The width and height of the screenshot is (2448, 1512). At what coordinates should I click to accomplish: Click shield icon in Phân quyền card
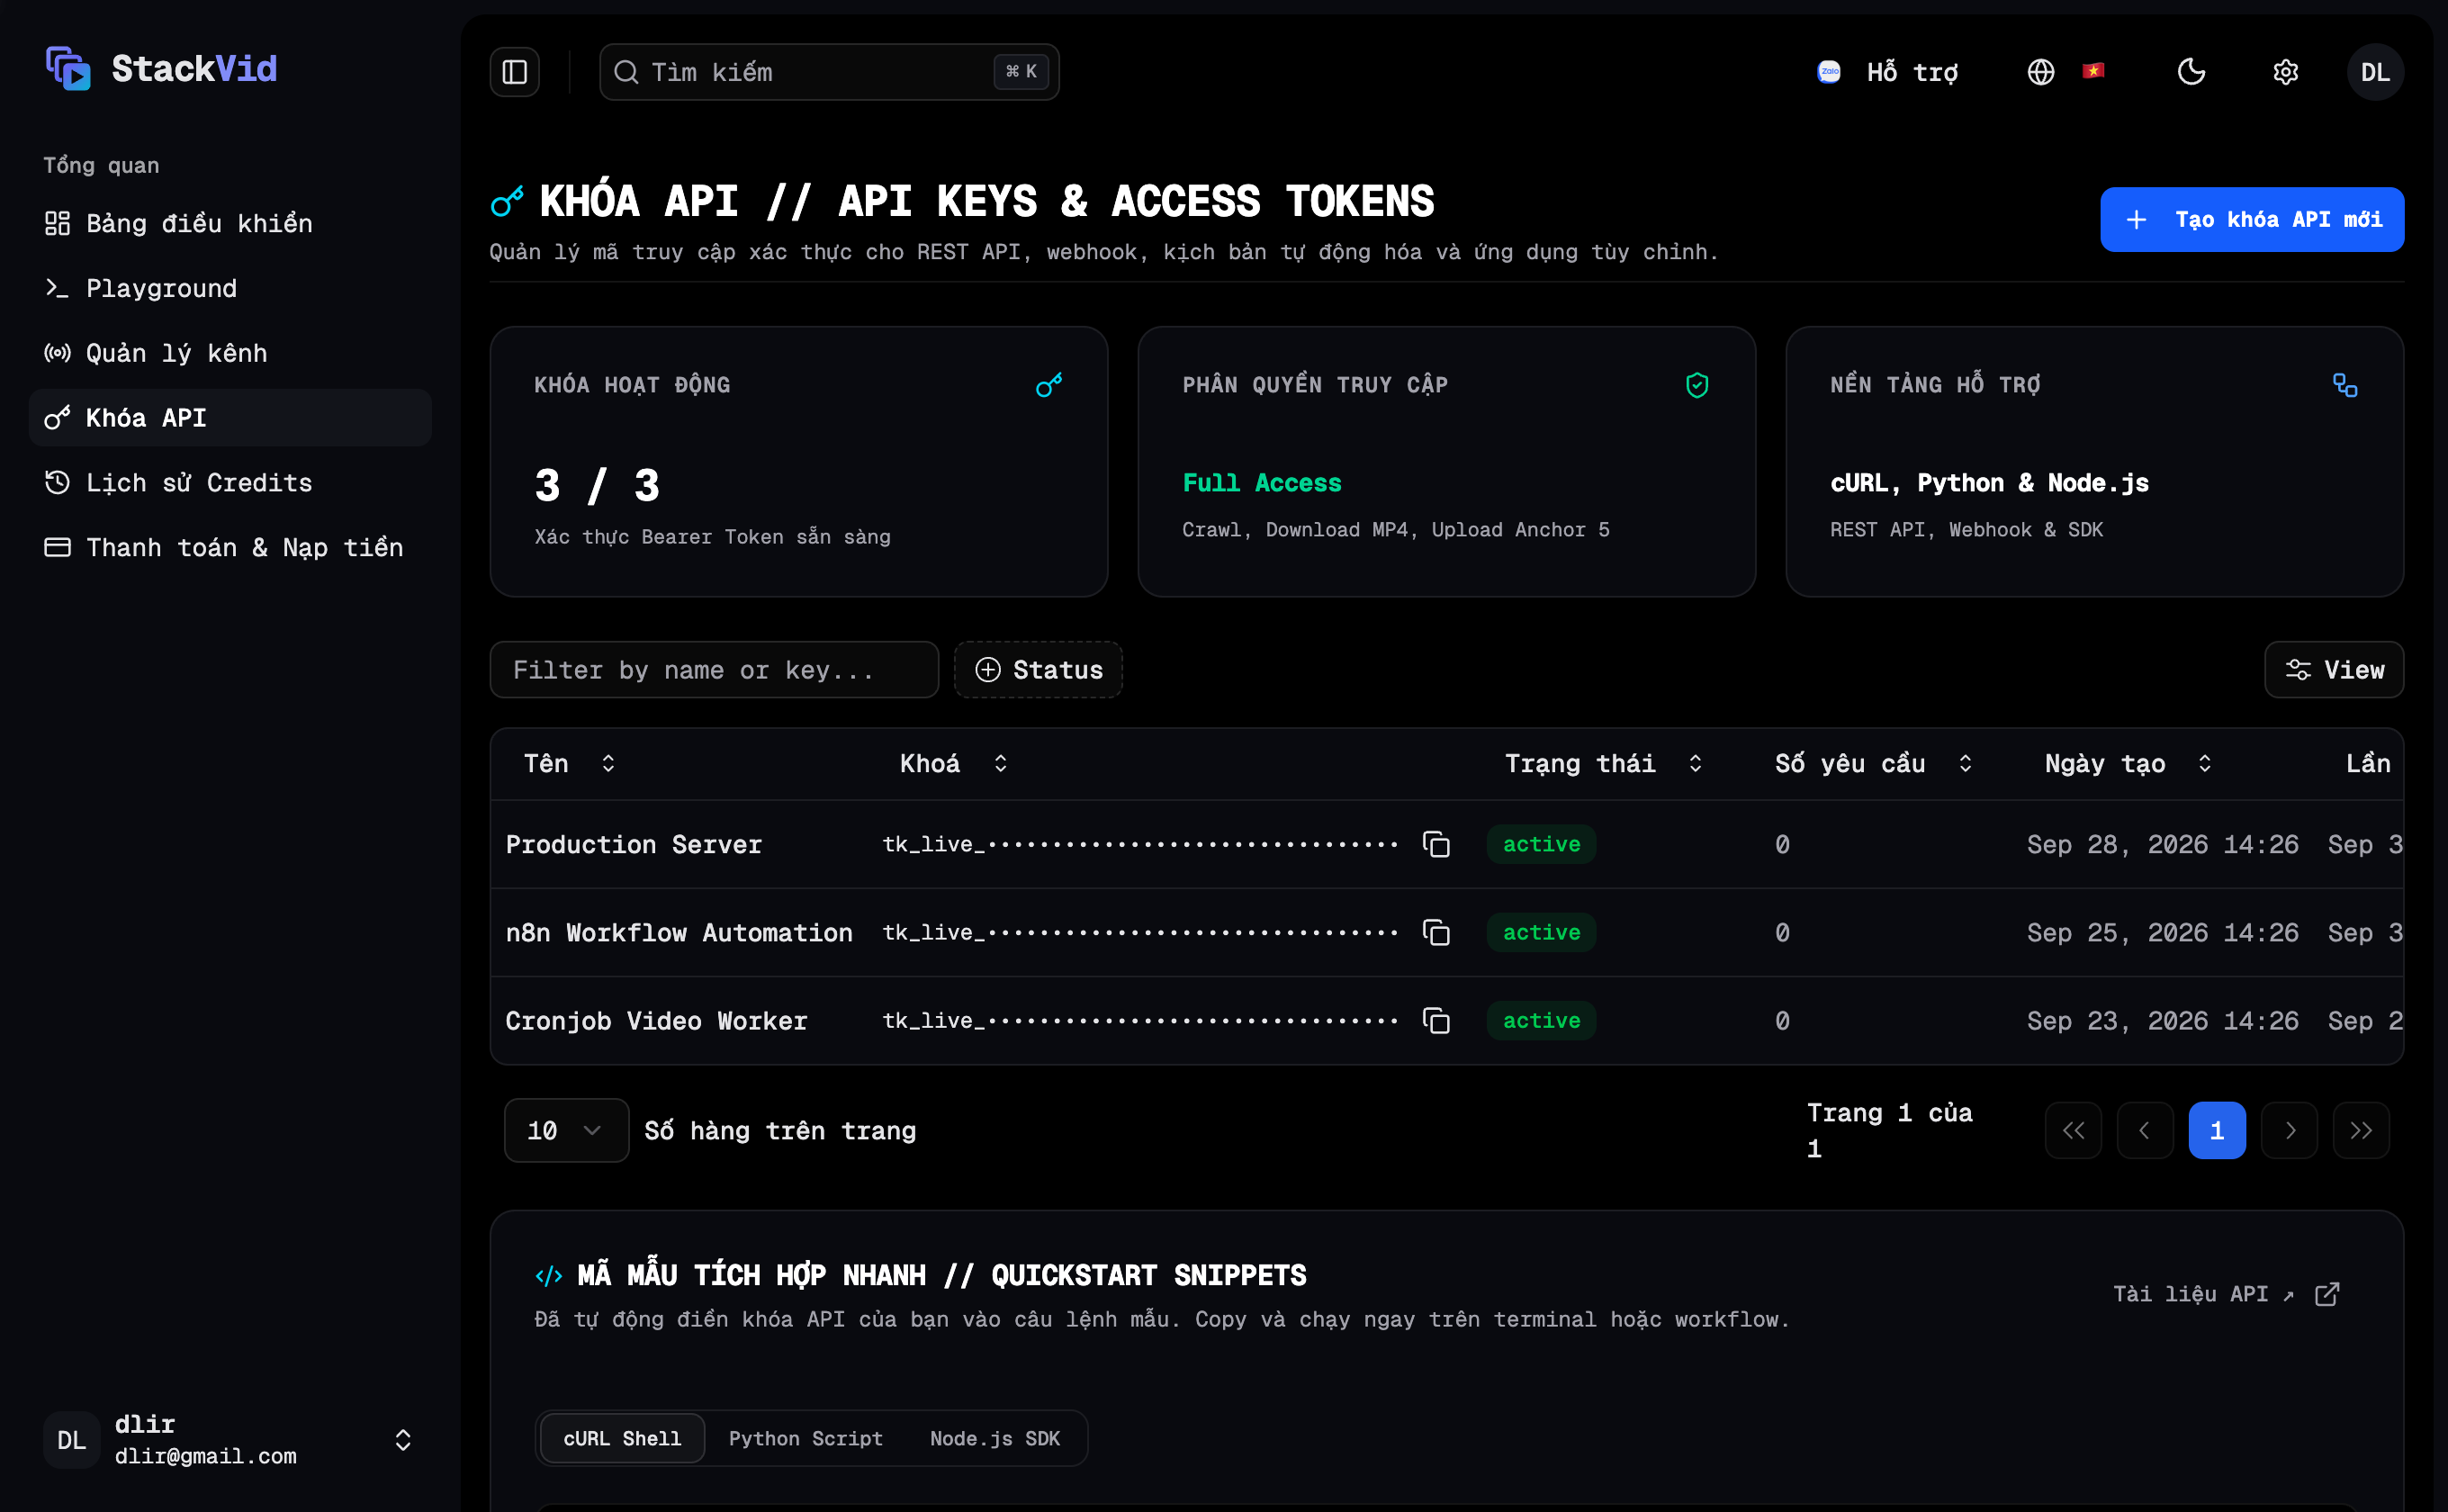[x=1697, y=385]
